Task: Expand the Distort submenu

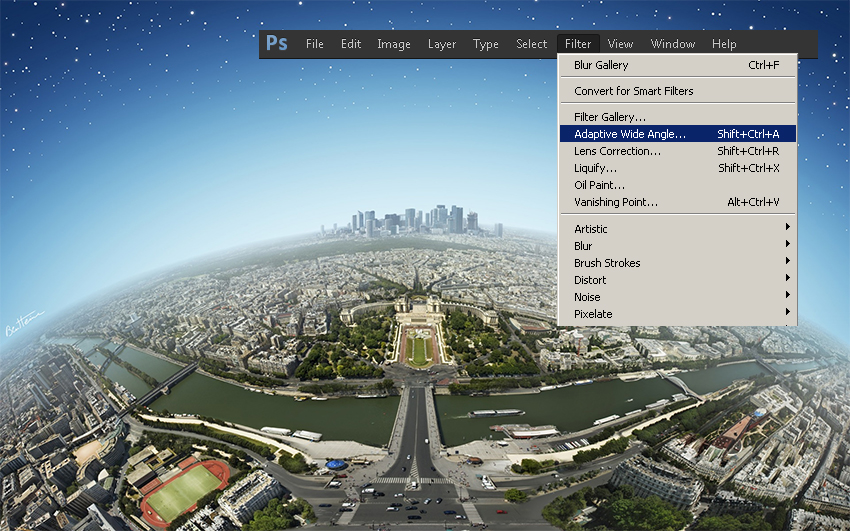Action: pyautogui.click(x=678, y=280)
